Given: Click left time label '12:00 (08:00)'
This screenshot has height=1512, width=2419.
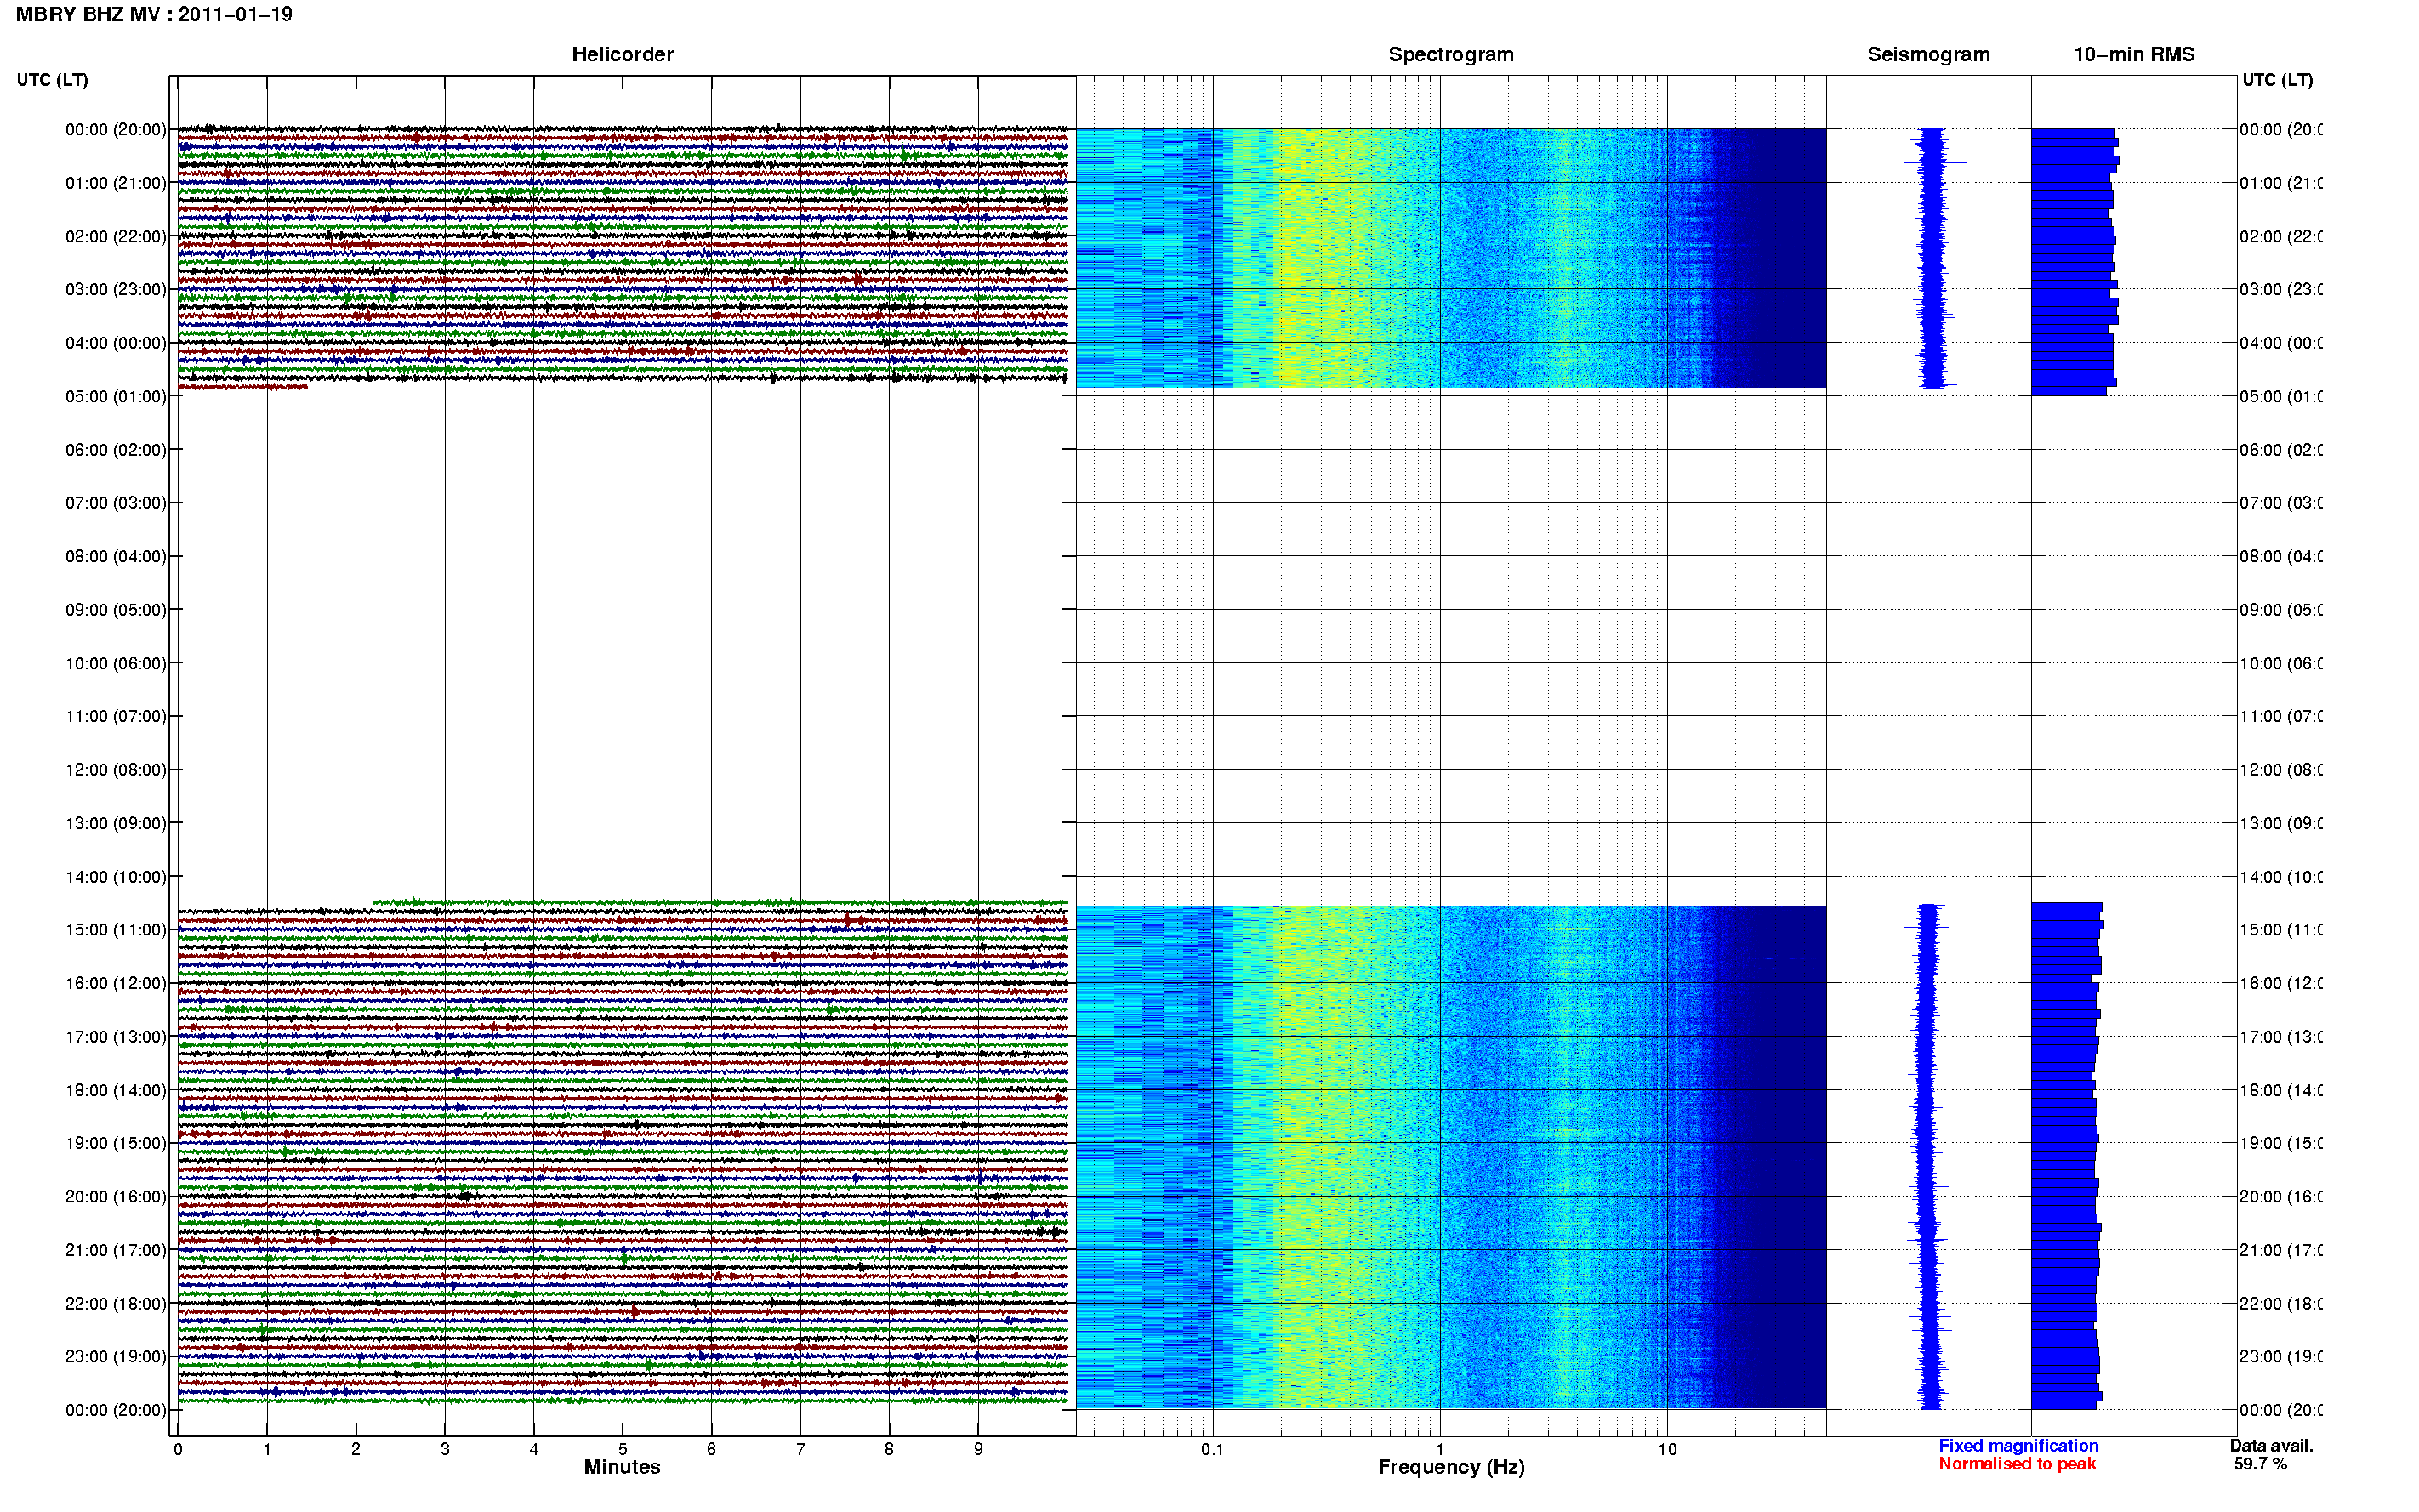Looking at the screenshot, I should coord(116,770).
